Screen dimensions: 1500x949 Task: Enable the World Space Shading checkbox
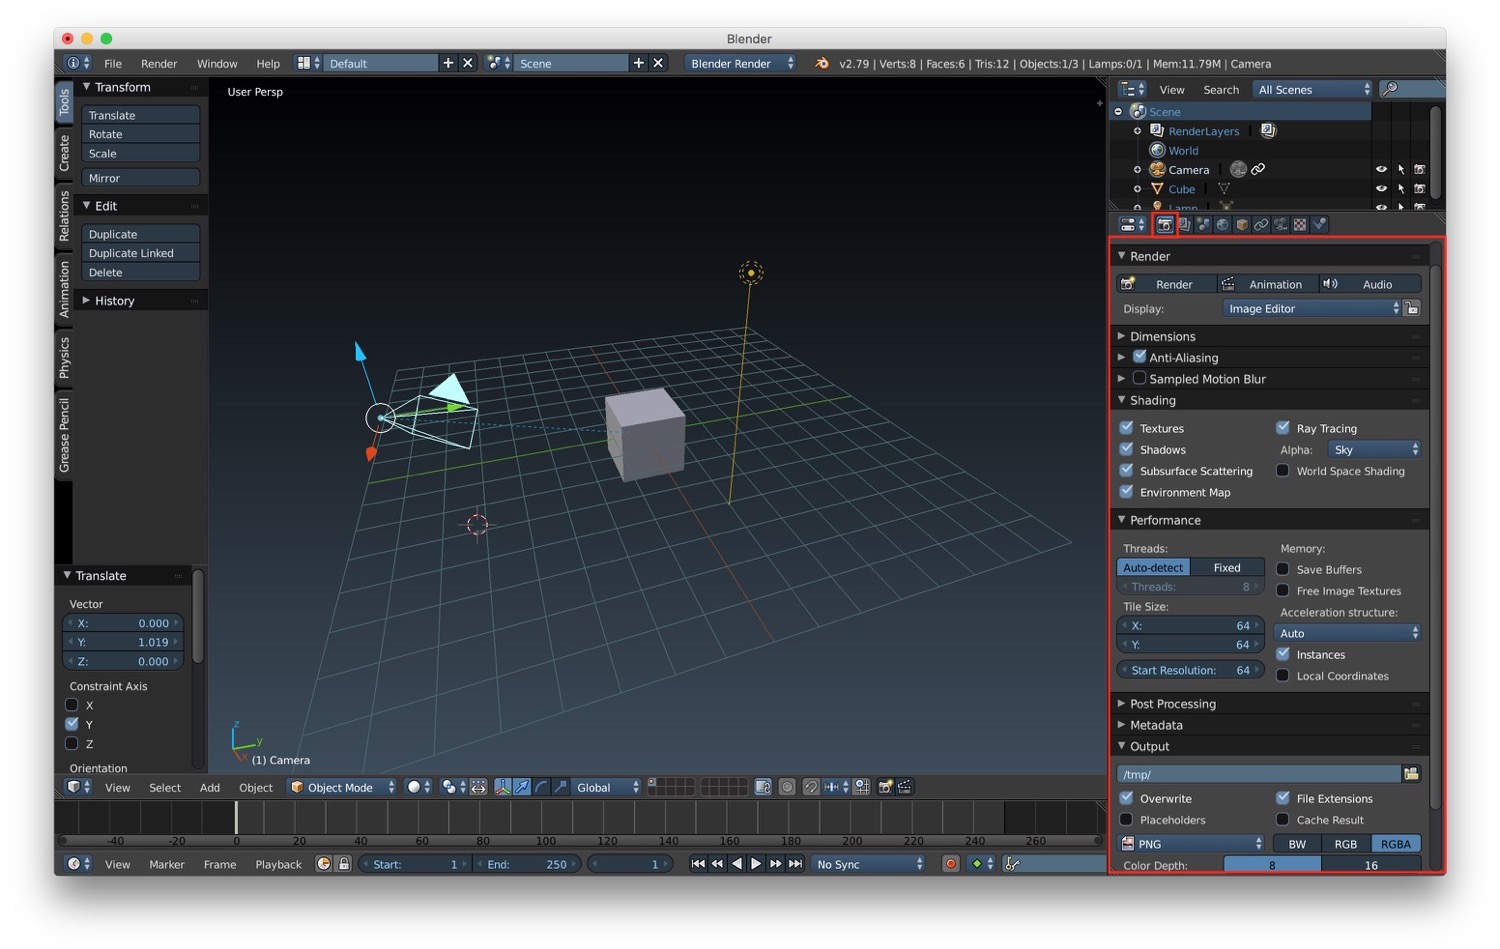click(1283, 471)
